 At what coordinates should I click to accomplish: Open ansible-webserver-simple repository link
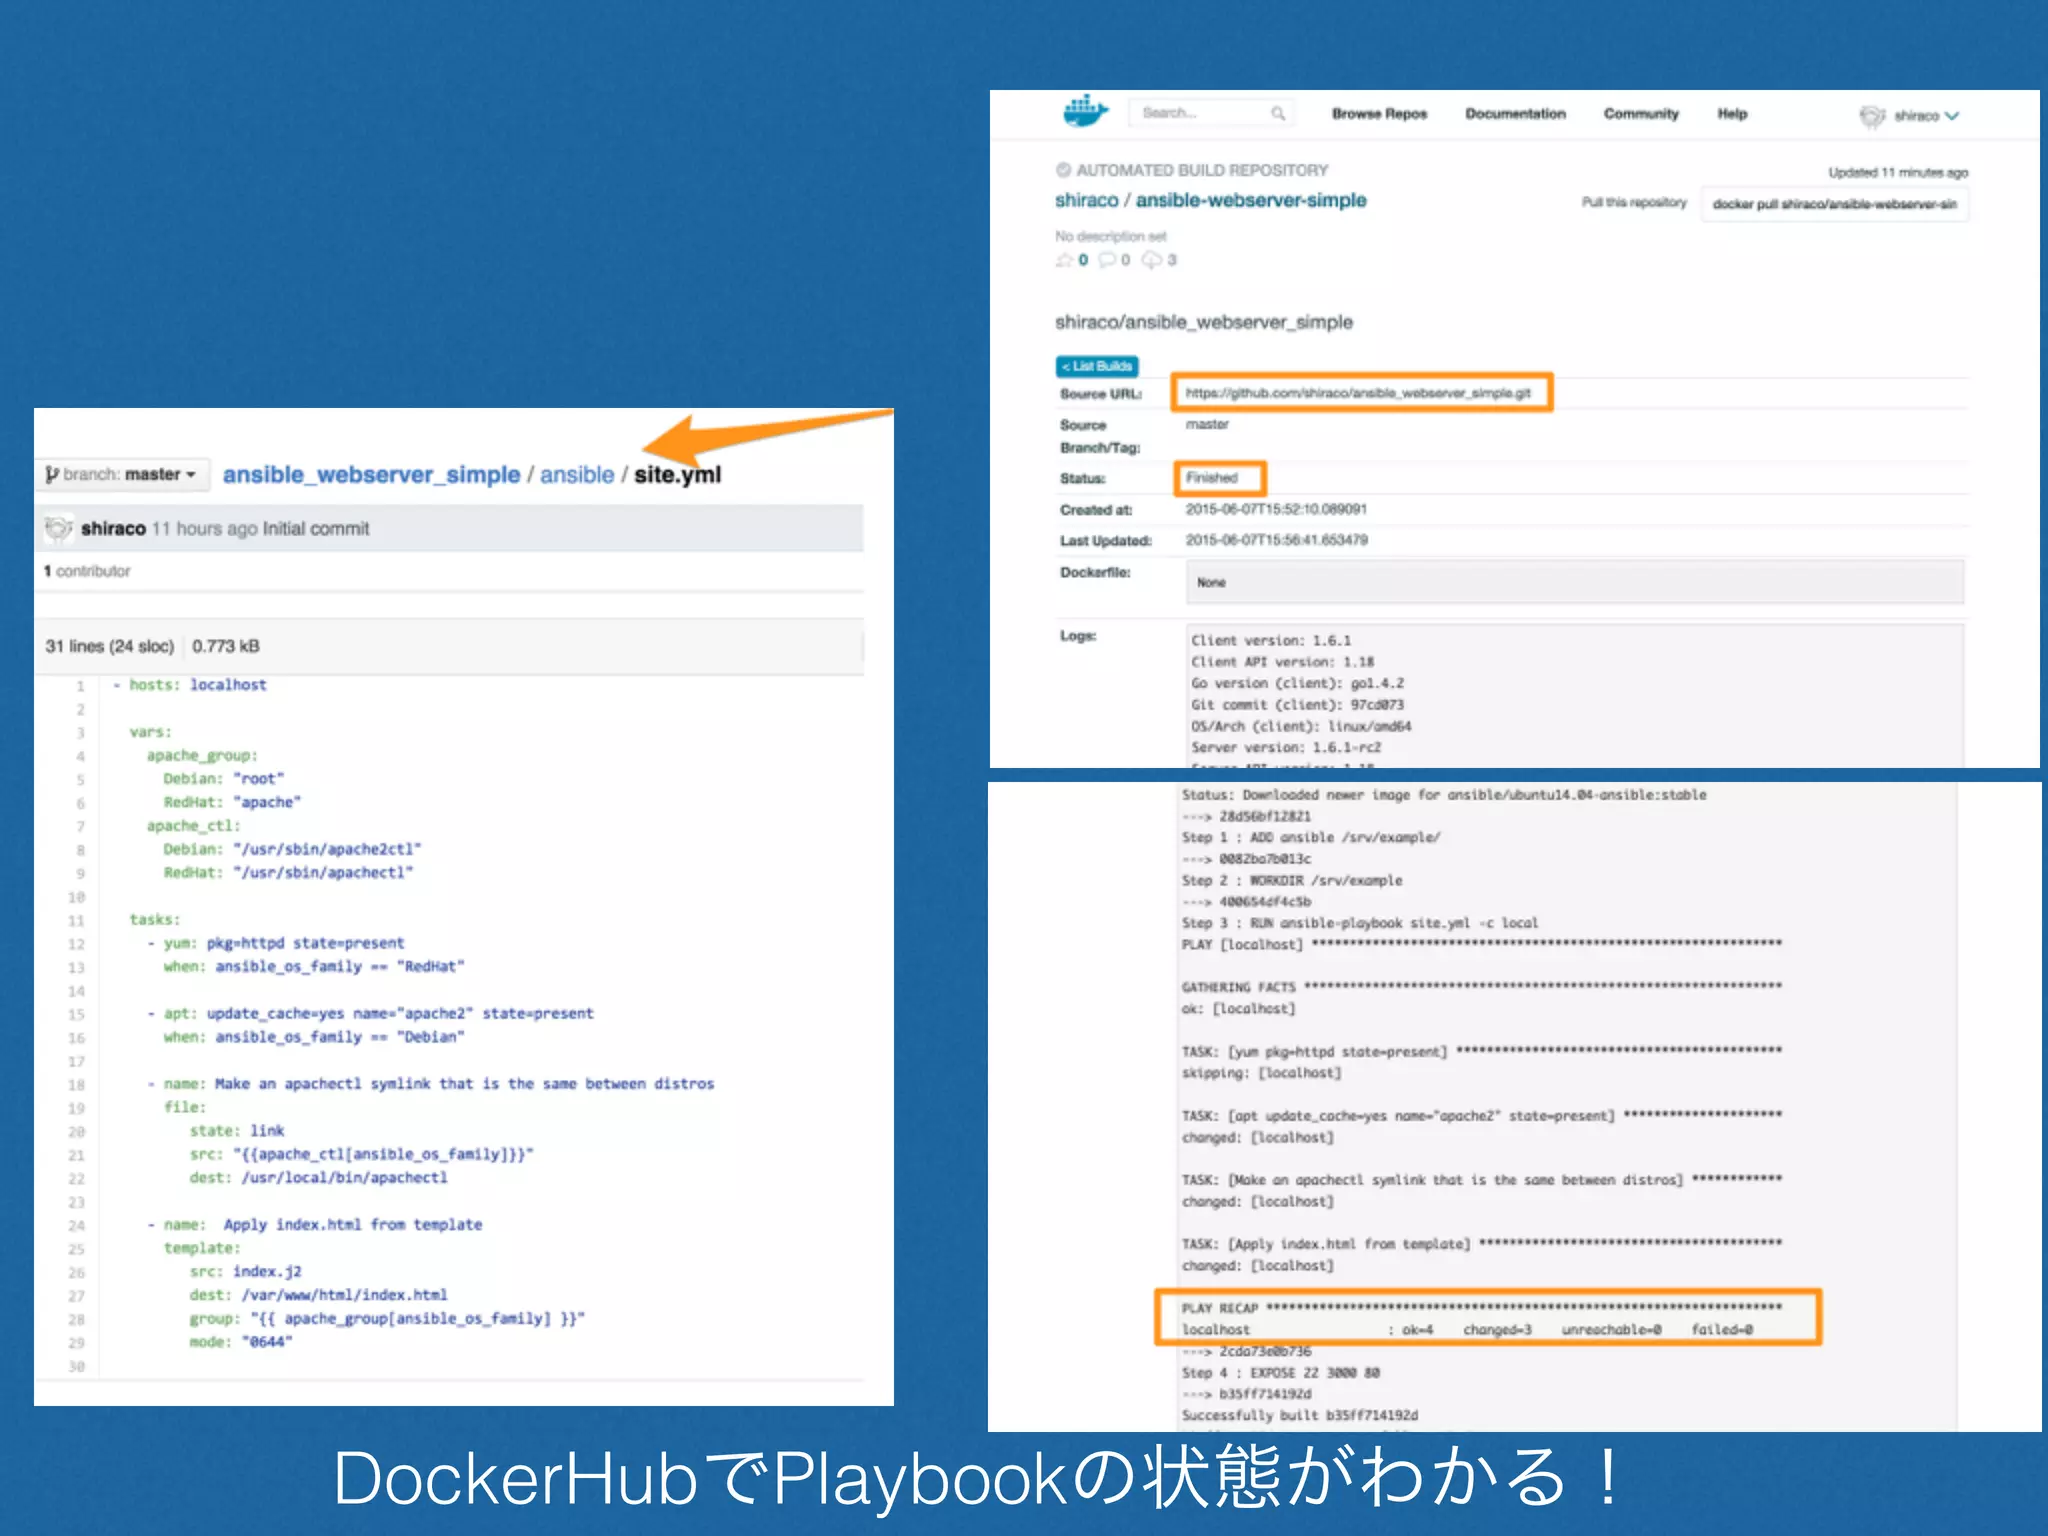(x=1250, y=200)
